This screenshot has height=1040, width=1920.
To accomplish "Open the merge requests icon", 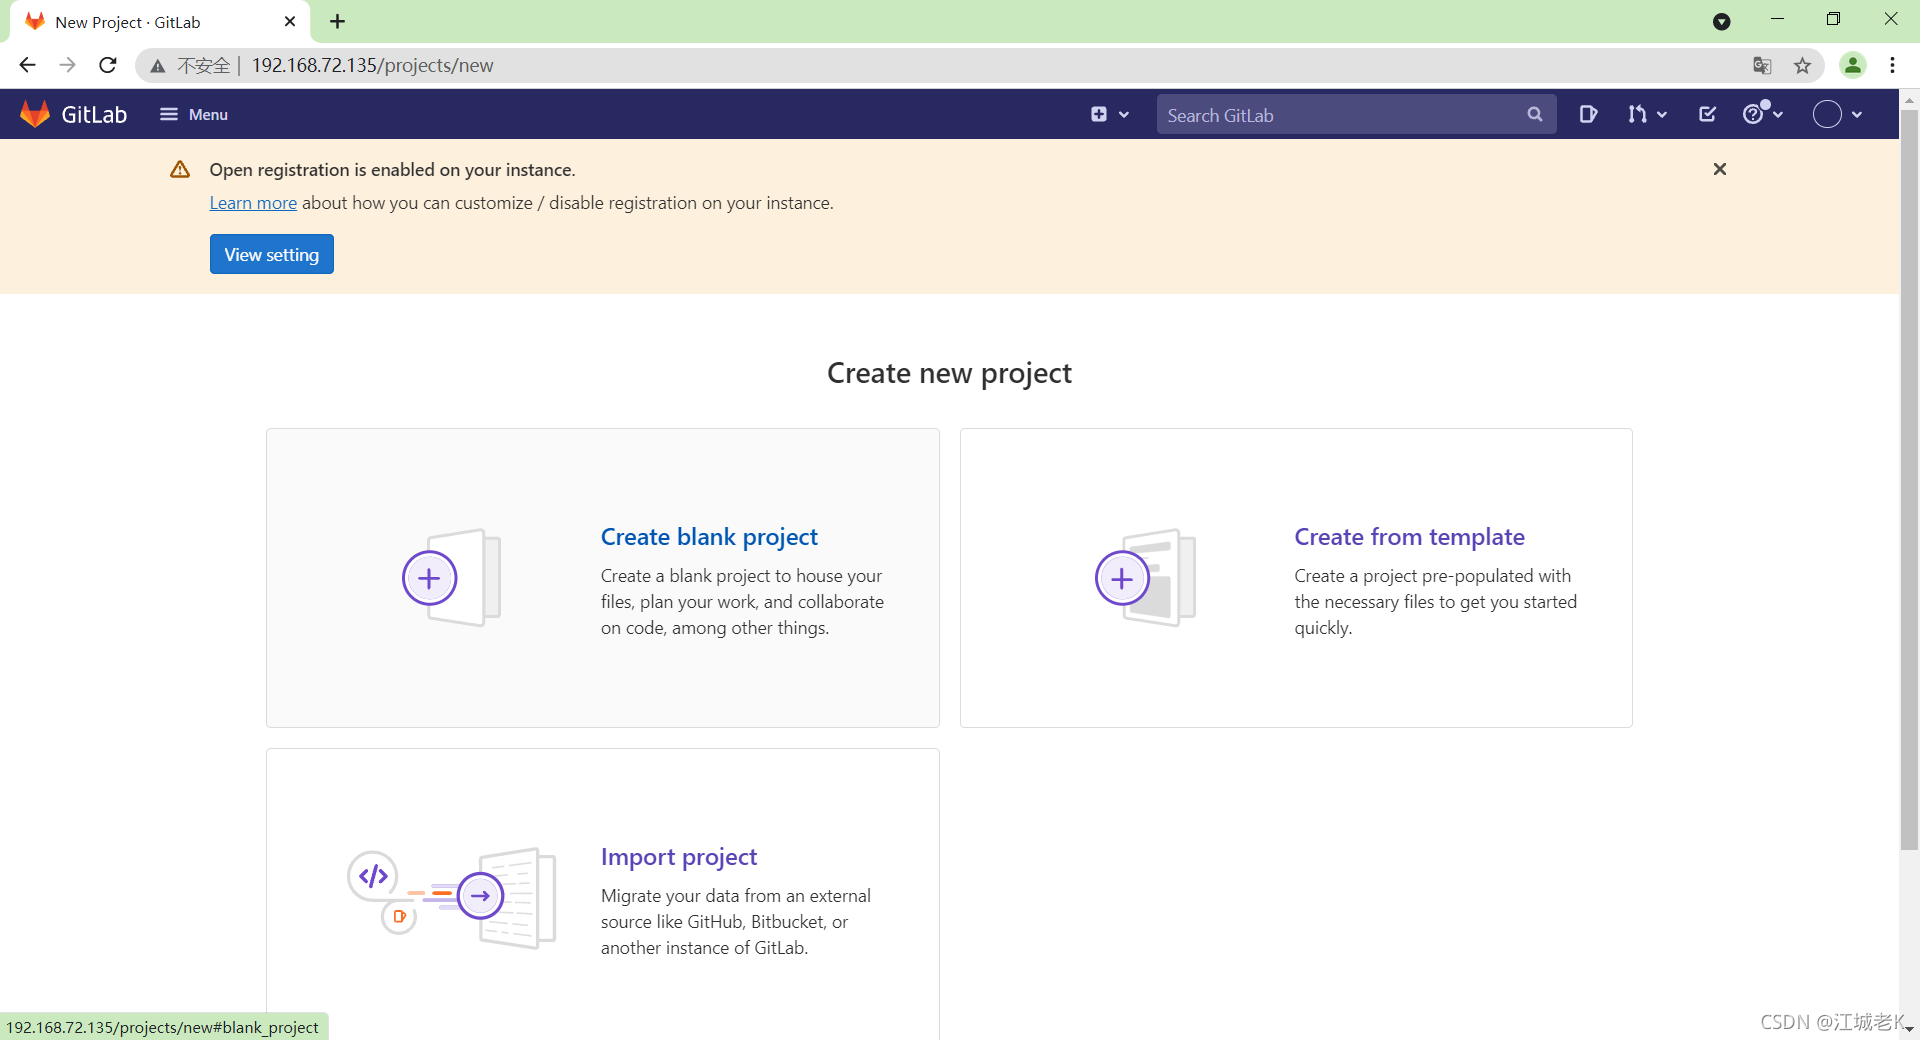I will pos(1639,114).
